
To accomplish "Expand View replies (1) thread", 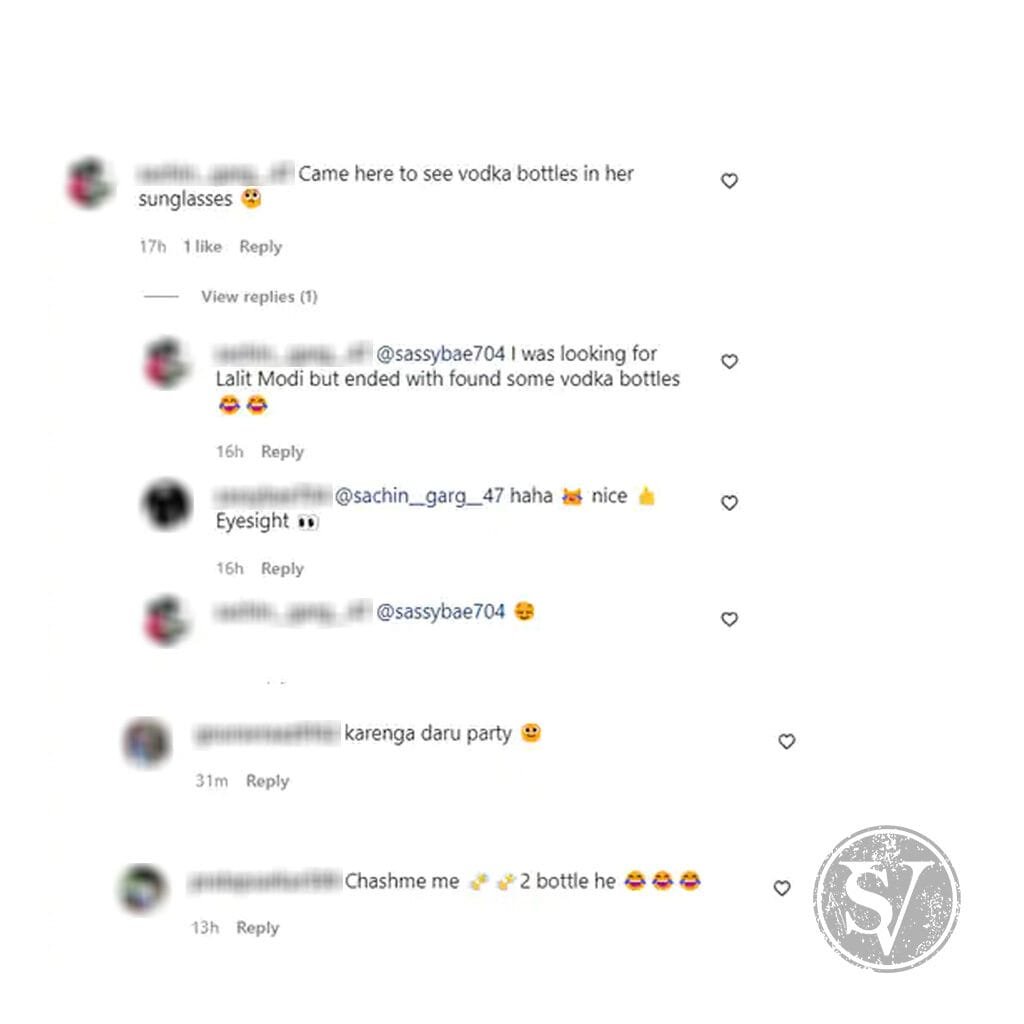I will coord(259,296).
